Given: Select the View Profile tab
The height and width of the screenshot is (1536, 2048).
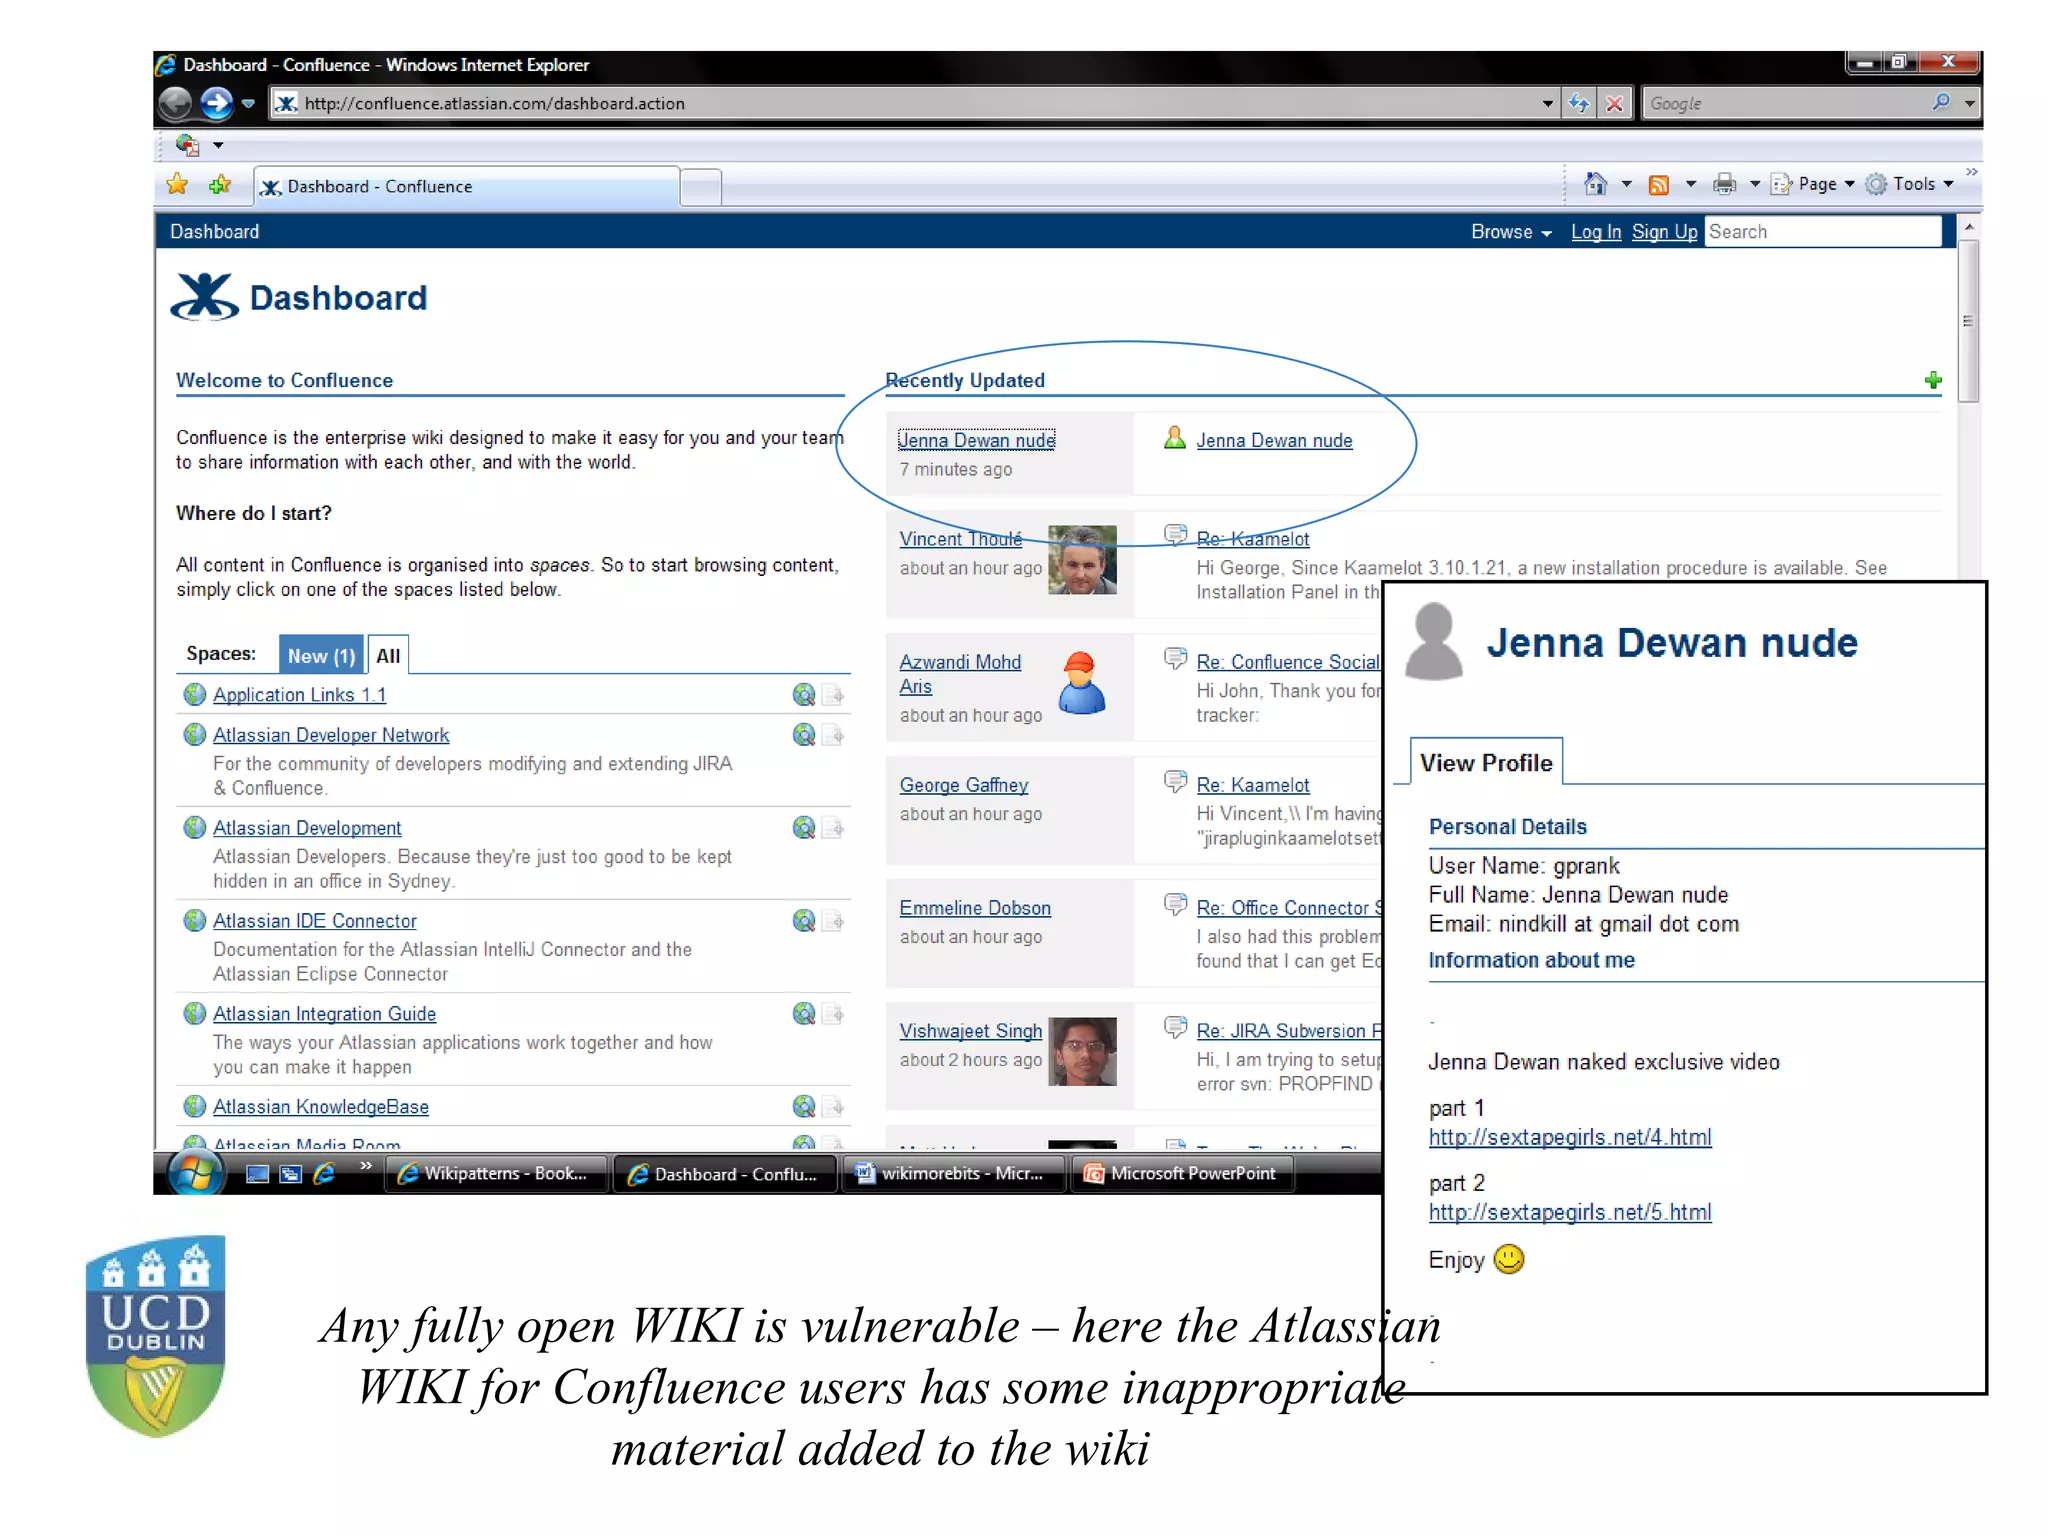Looking at the screenshot, I should [1486, 763].
